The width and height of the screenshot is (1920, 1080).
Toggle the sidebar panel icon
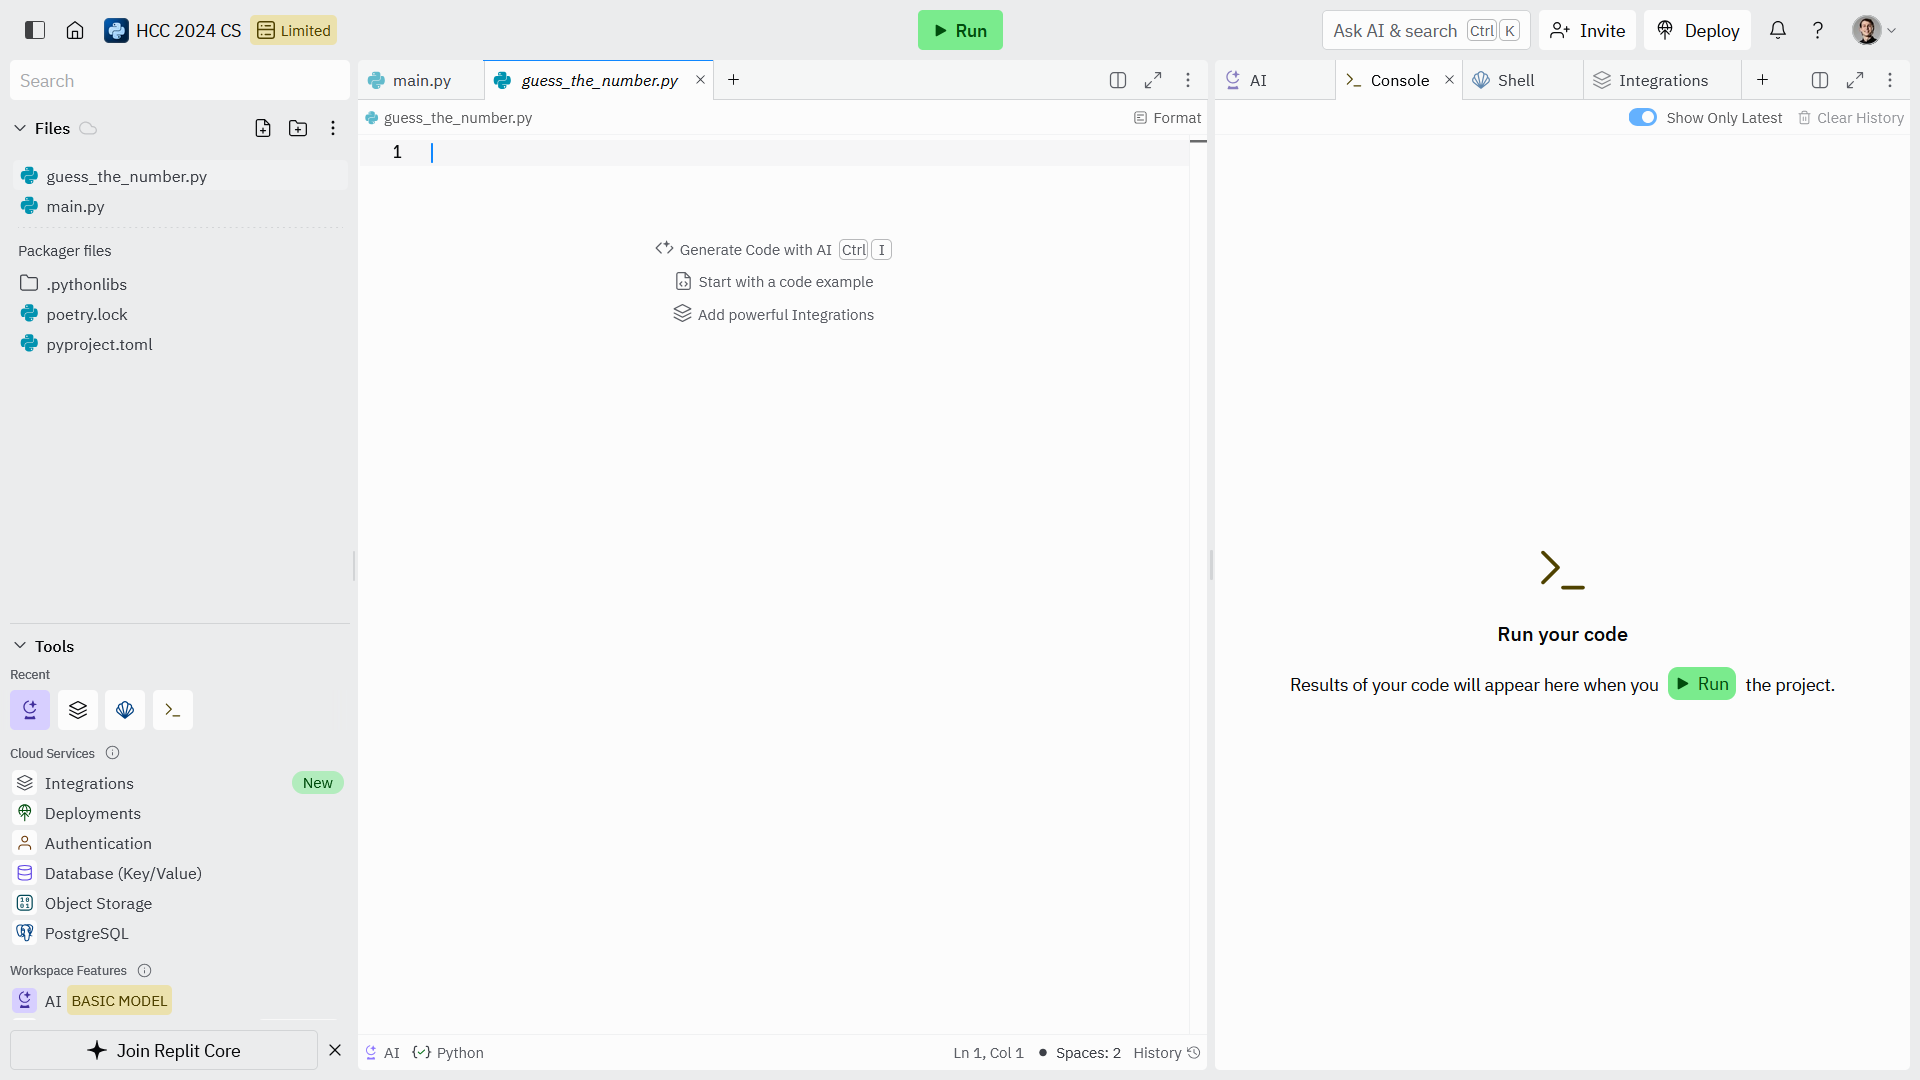35,30
